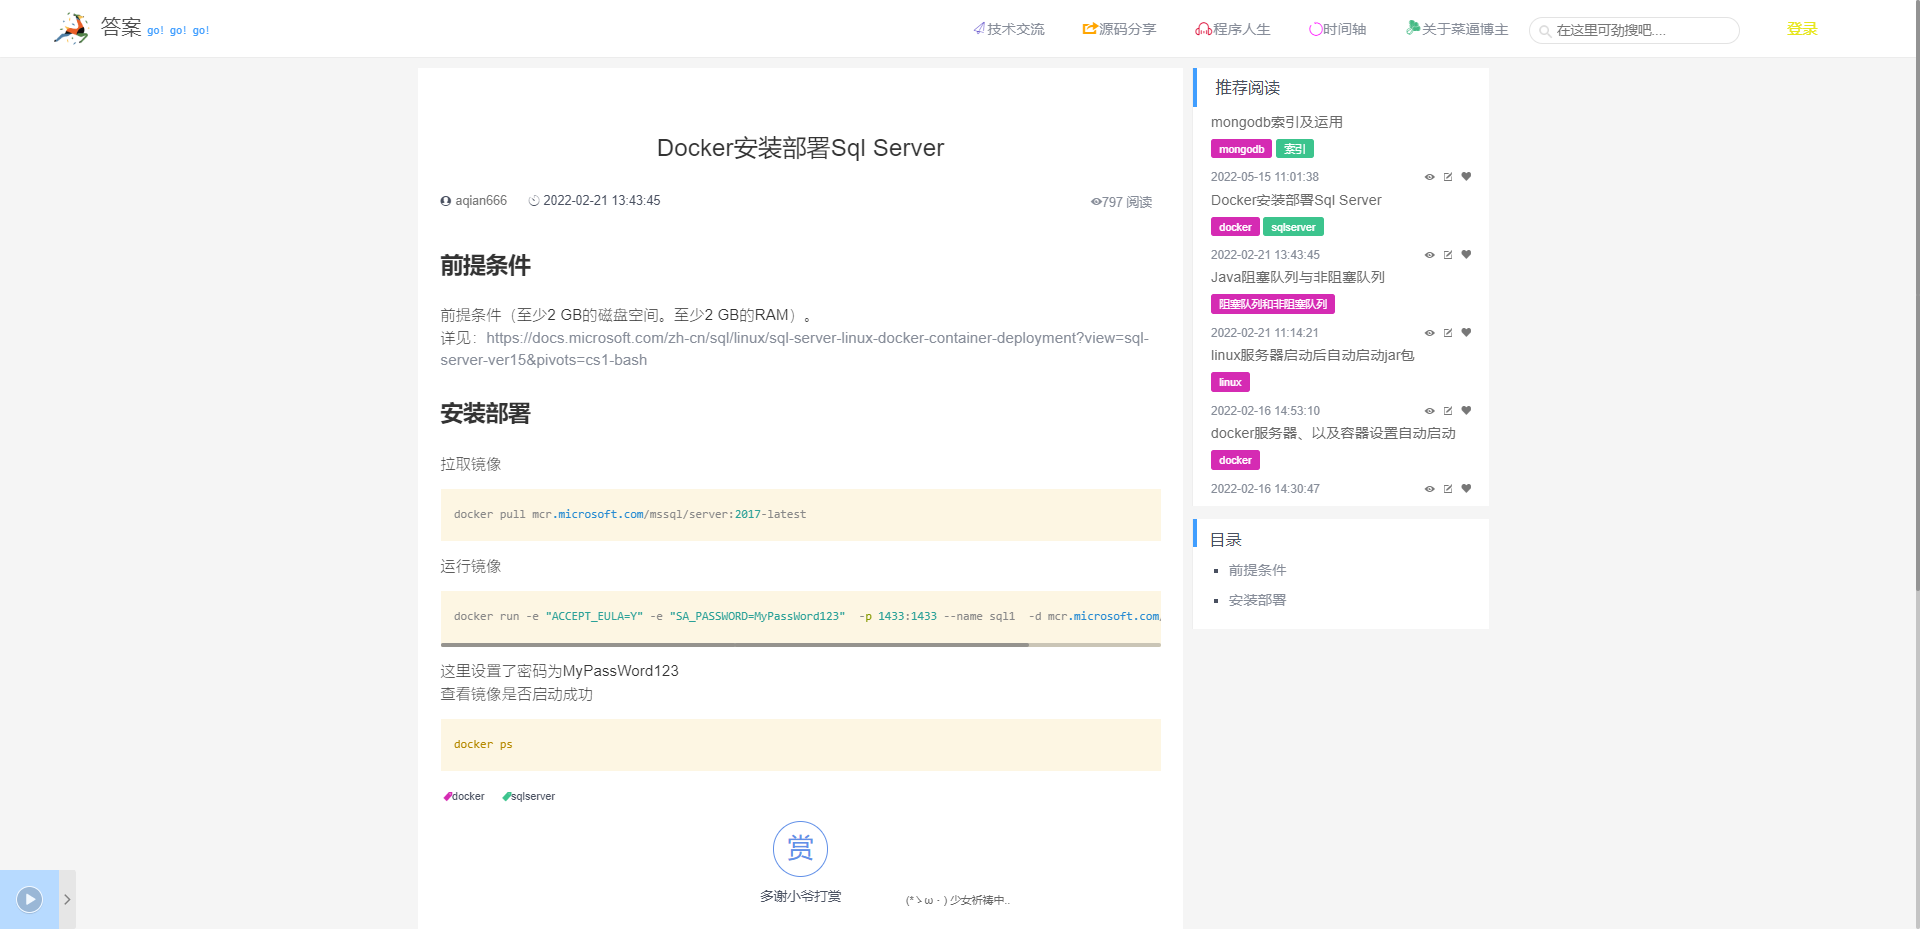1920x929 pixels.
Task: Click the 阻塞队列和非阻塞队列 tag badge
Action: point(1273,304)
